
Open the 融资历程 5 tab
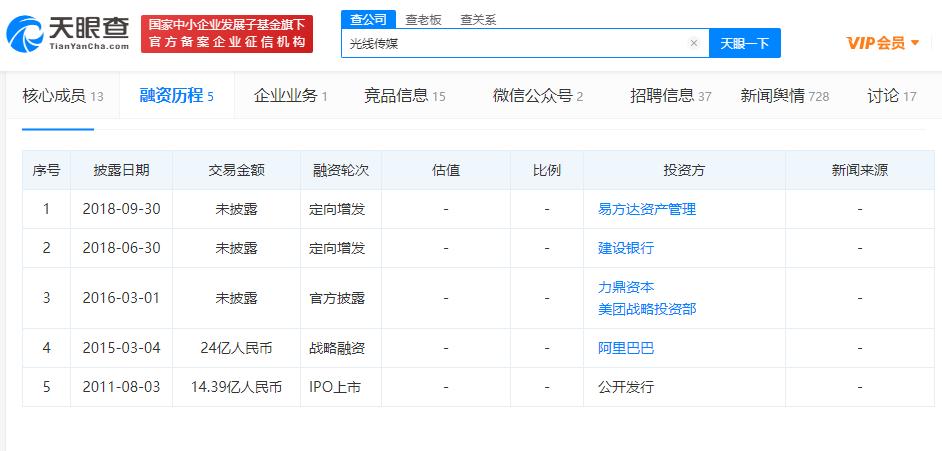[177, 95]
